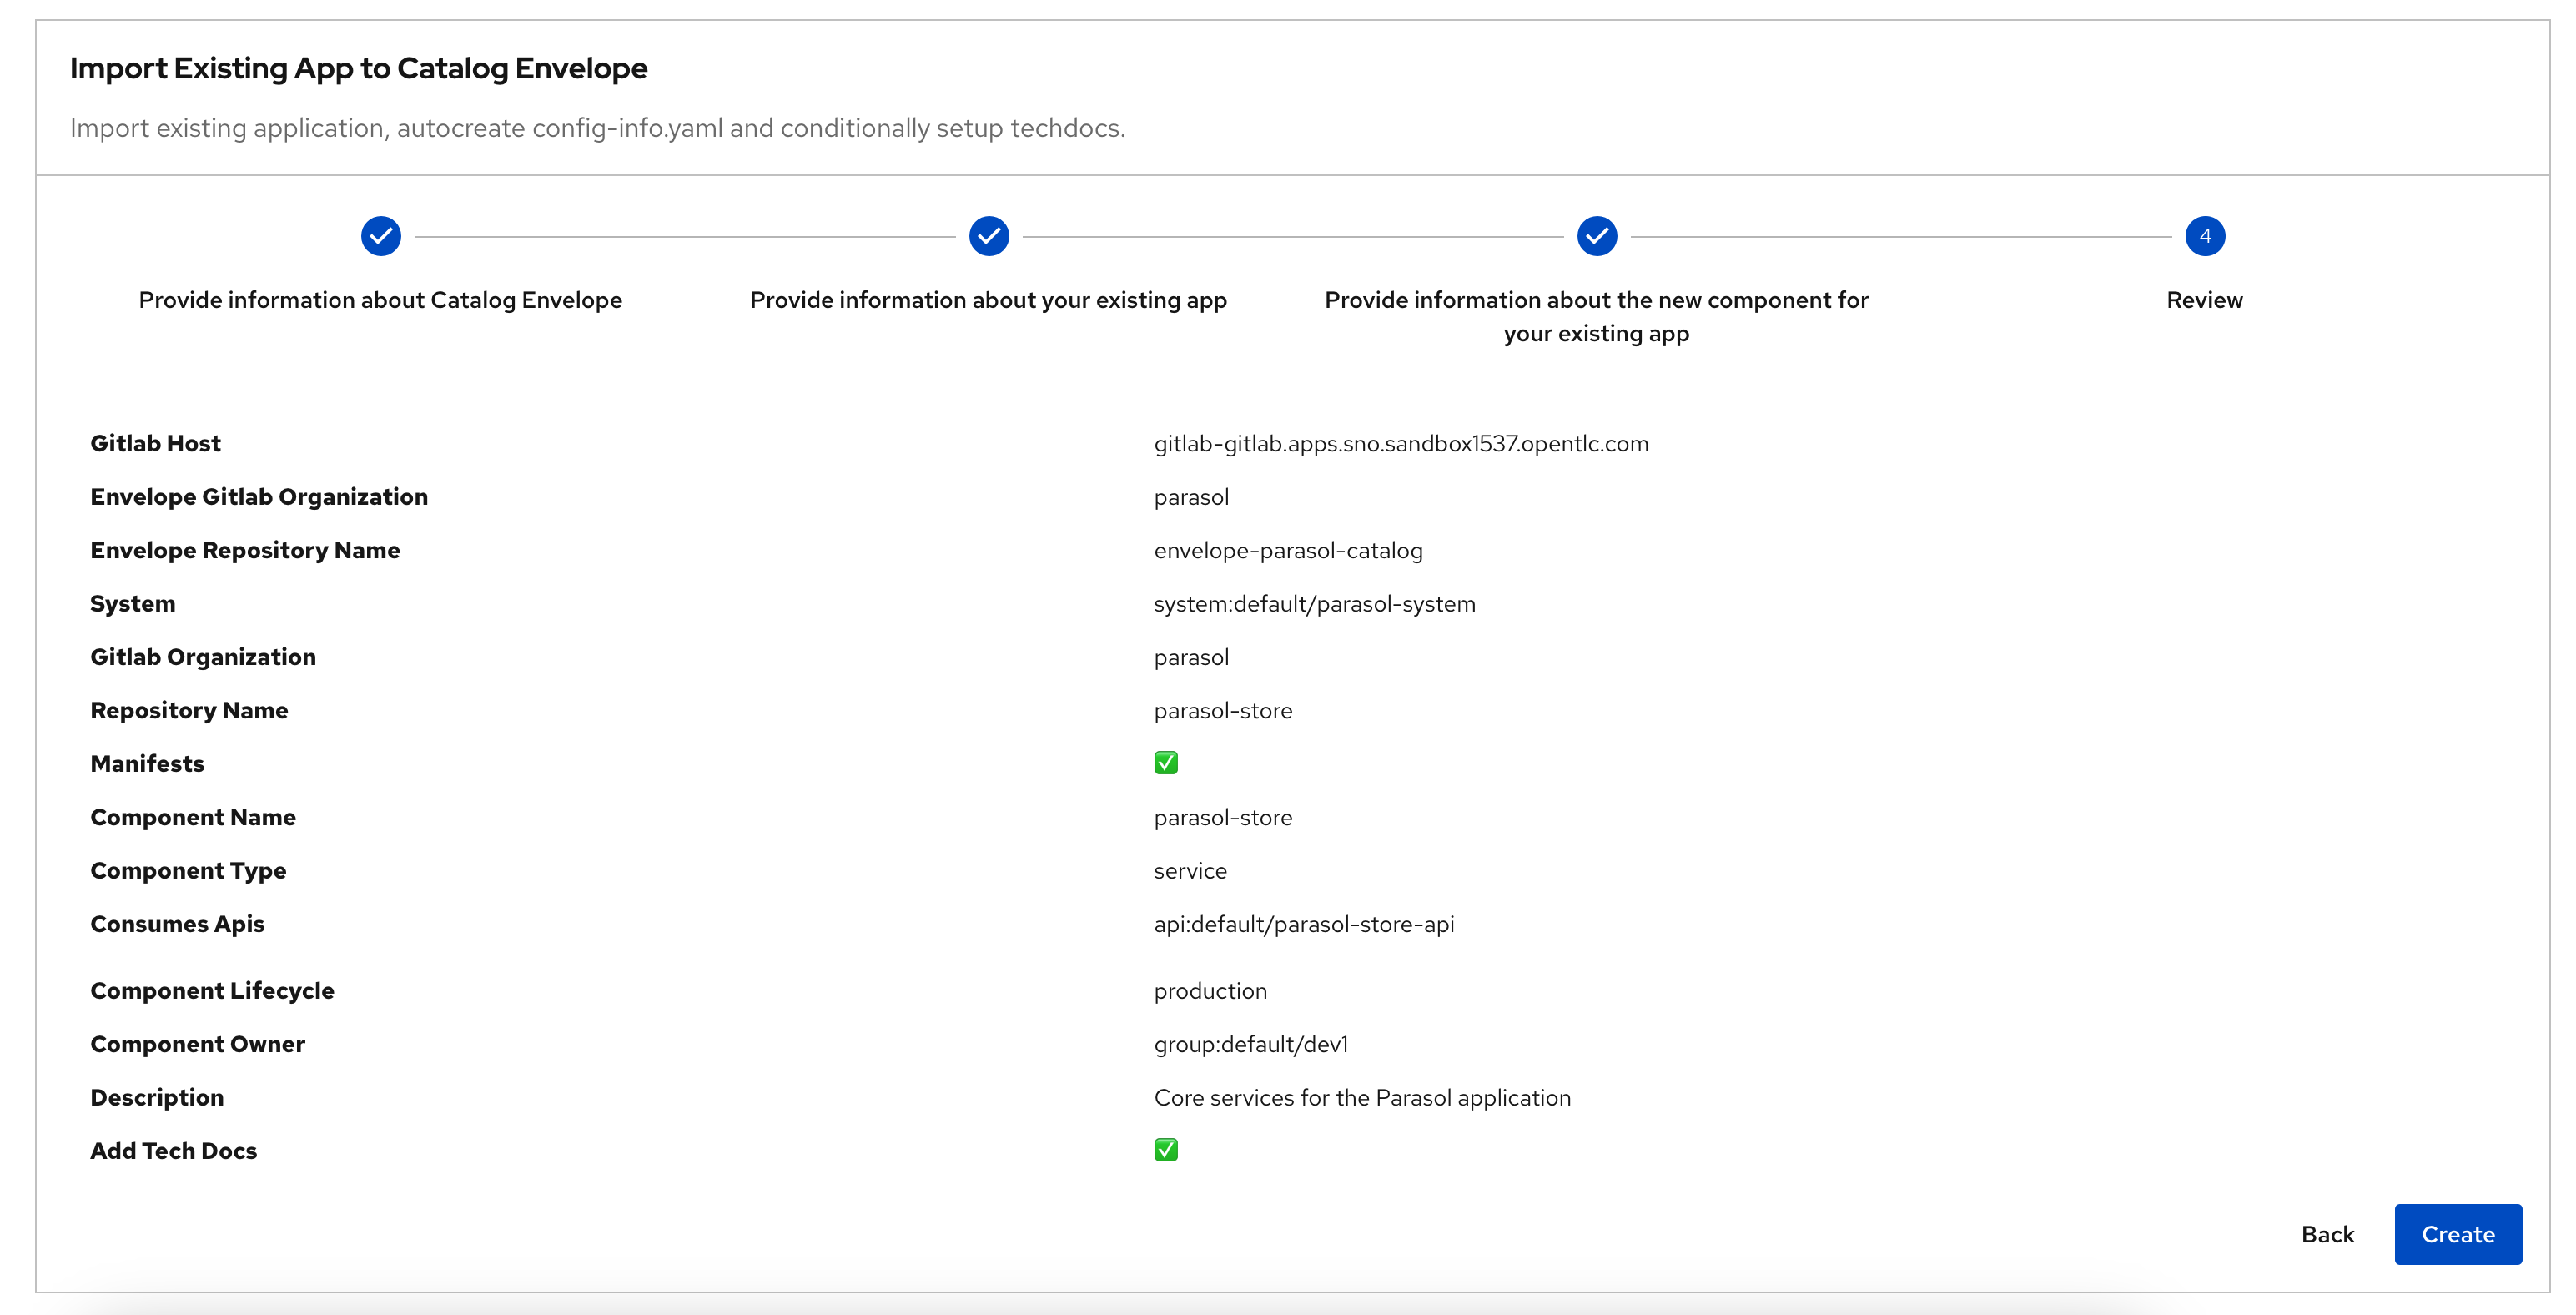This screenshot has height=1315, width=2576.
Task: Expand the Component Owner dropdown selector
Action: click(x=1257, y=1043)
